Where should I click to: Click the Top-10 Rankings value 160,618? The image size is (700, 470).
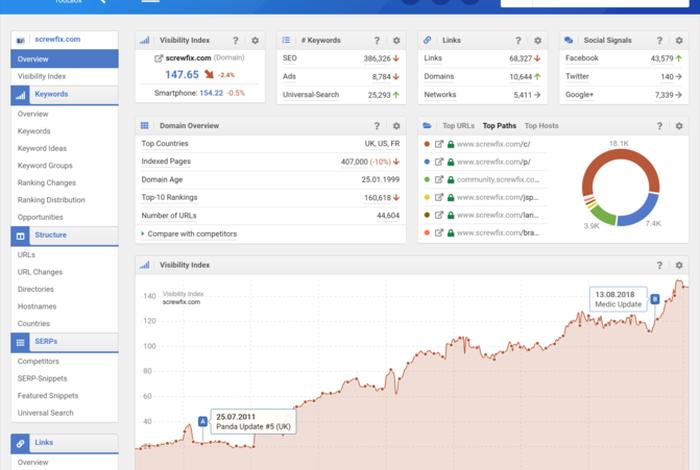(377, 198)
